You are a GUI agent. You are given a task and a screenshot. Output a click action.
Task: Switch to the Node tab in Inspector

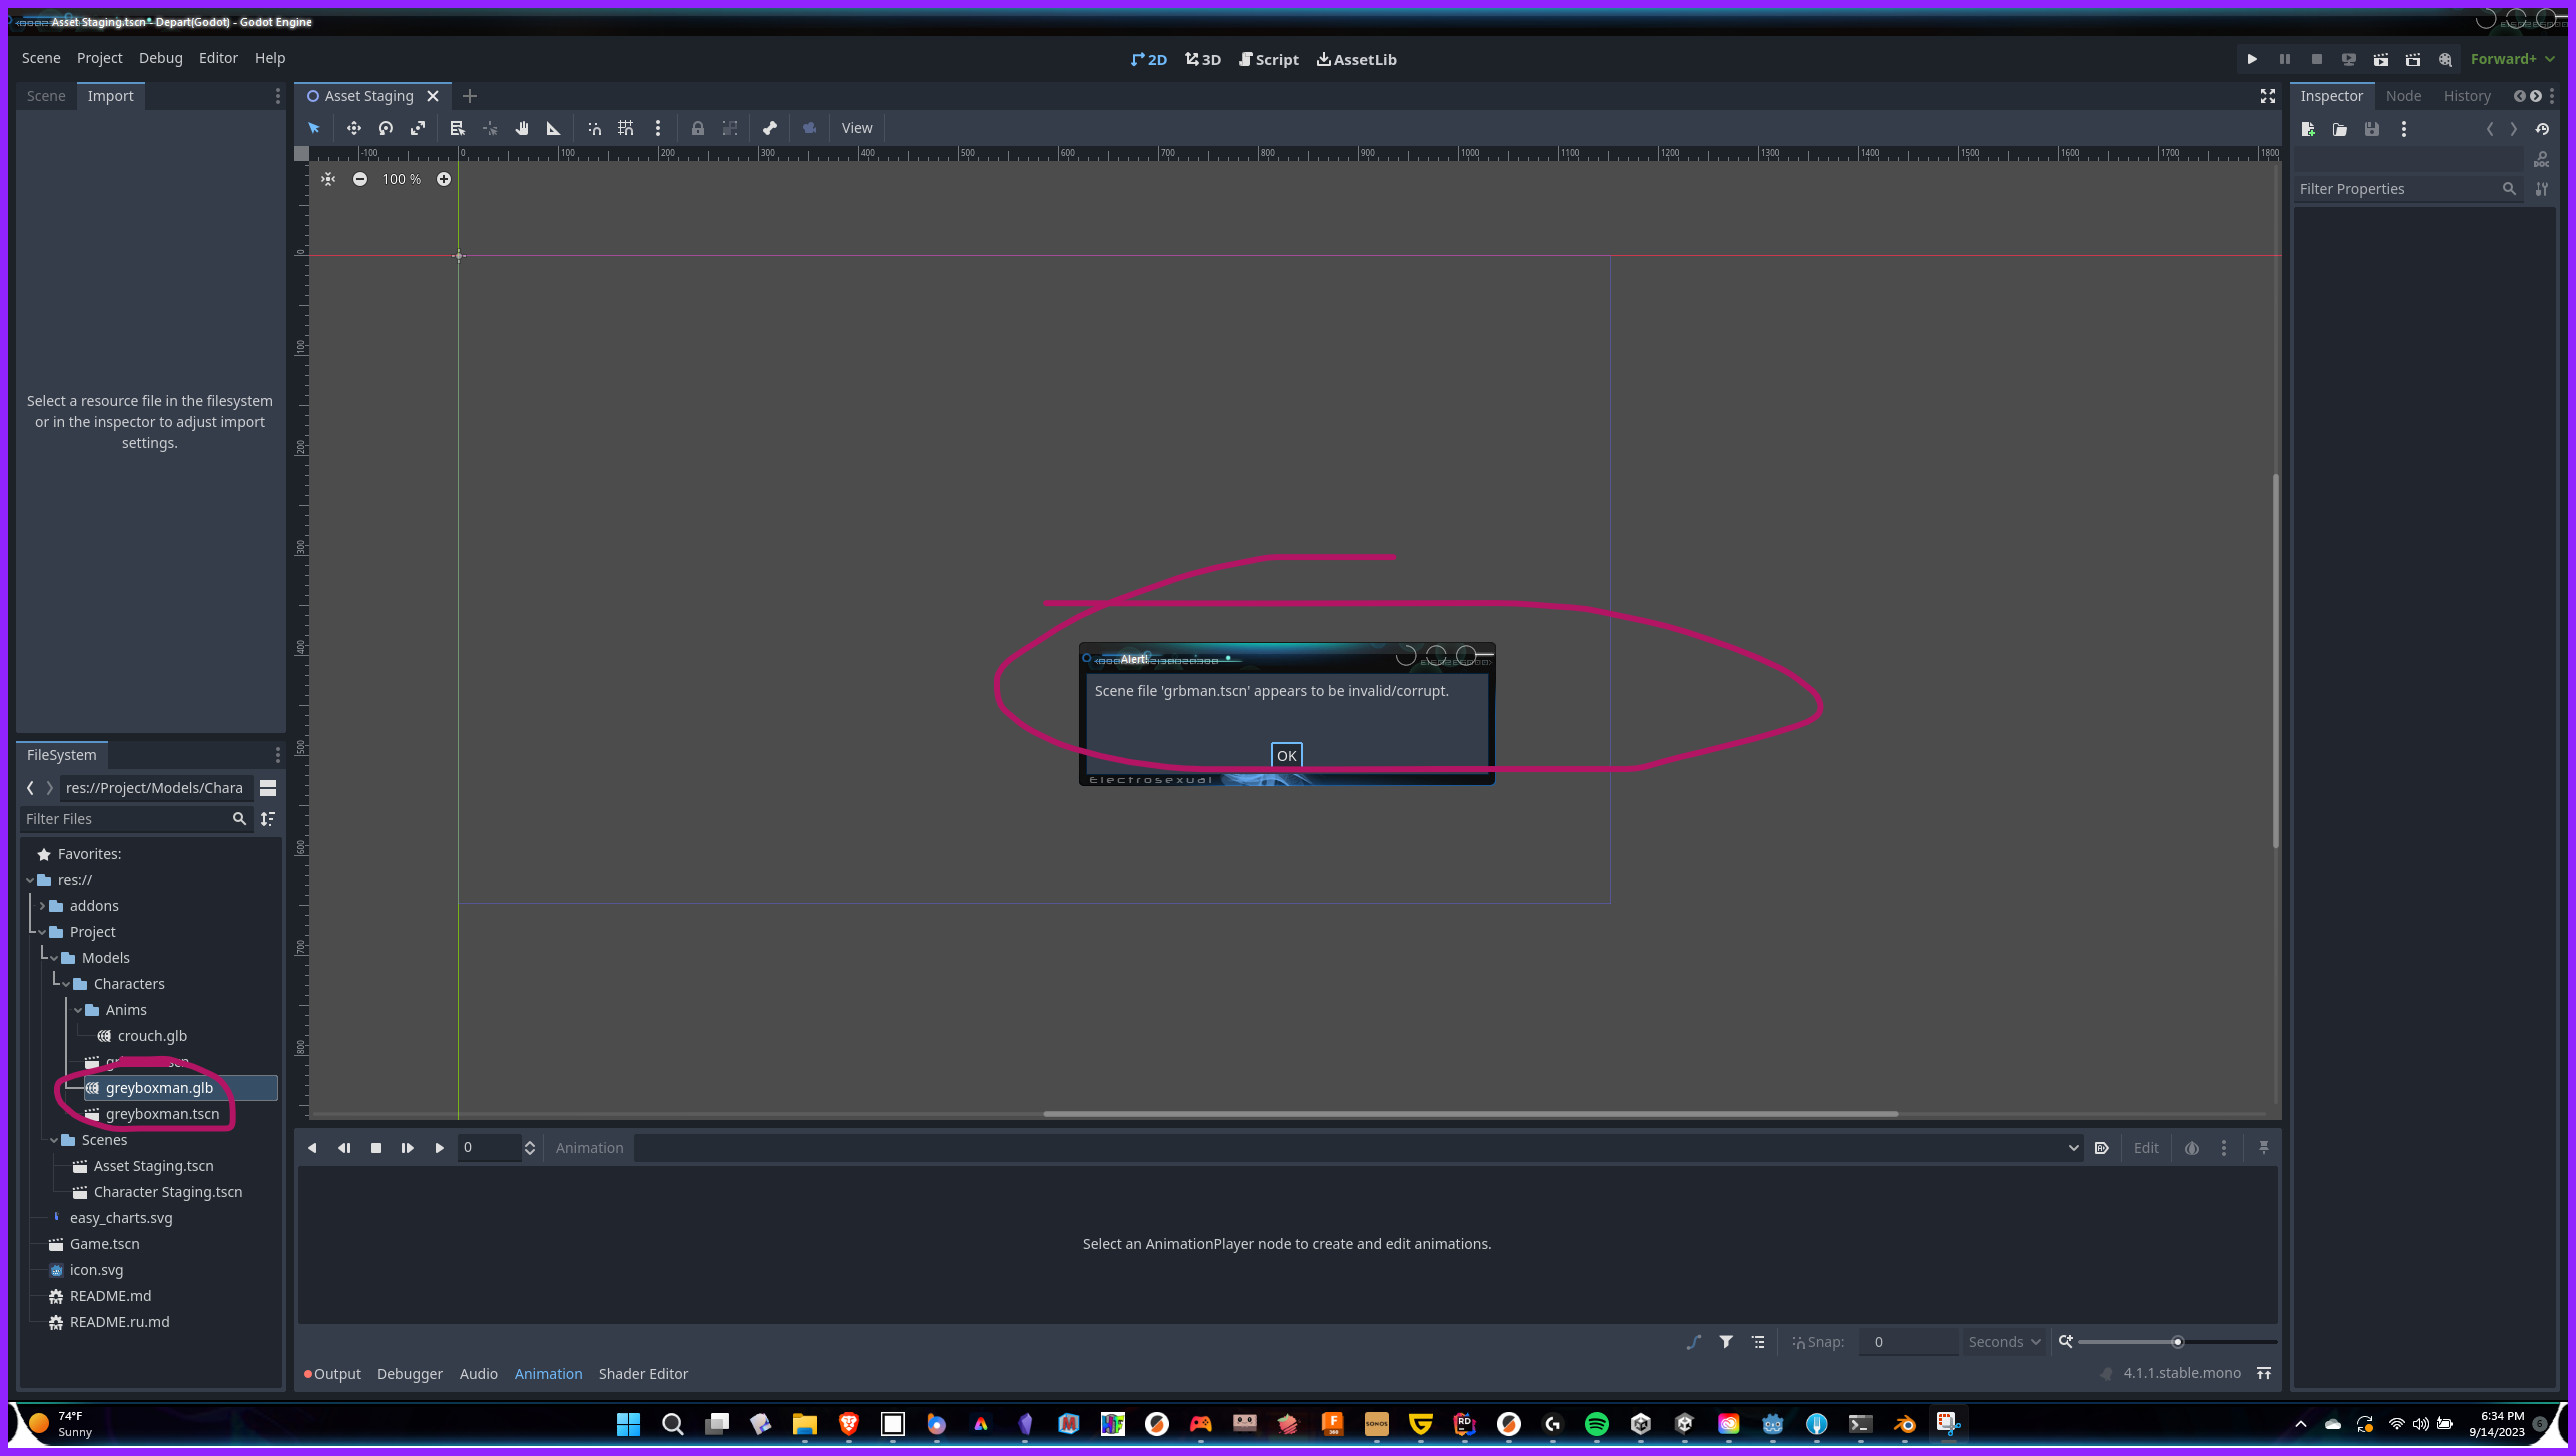click(2404, 95)
